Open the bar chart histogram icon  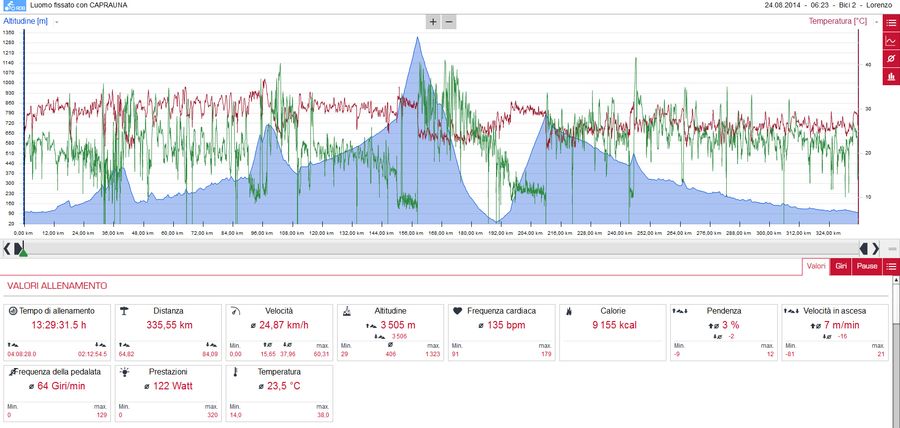(x=891, y=76)
